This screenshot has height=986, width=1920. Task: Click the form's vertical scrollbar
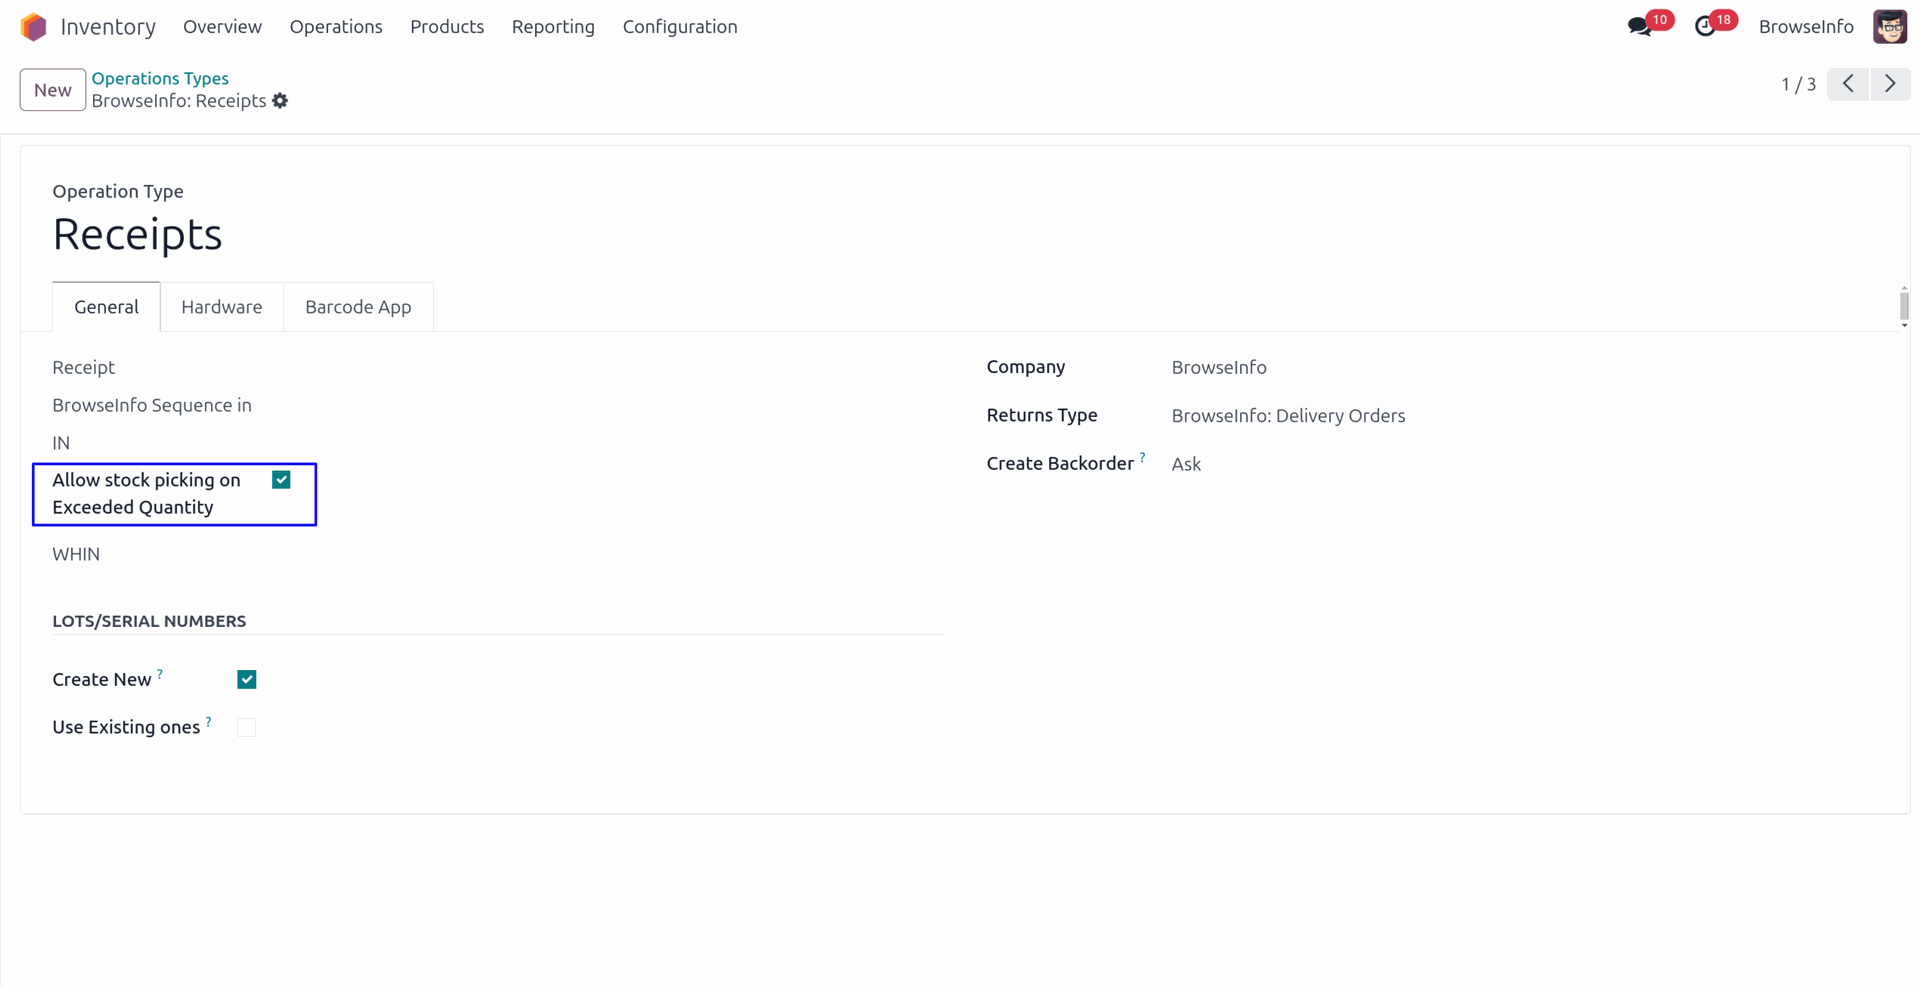[x=1904, y=306]
